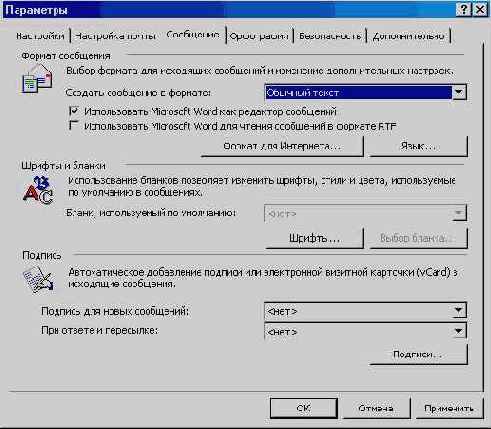Open the Язык... settings button
The width and height of the screenshot is (491, 429).
pyautogui.click(x=418, y=146)
